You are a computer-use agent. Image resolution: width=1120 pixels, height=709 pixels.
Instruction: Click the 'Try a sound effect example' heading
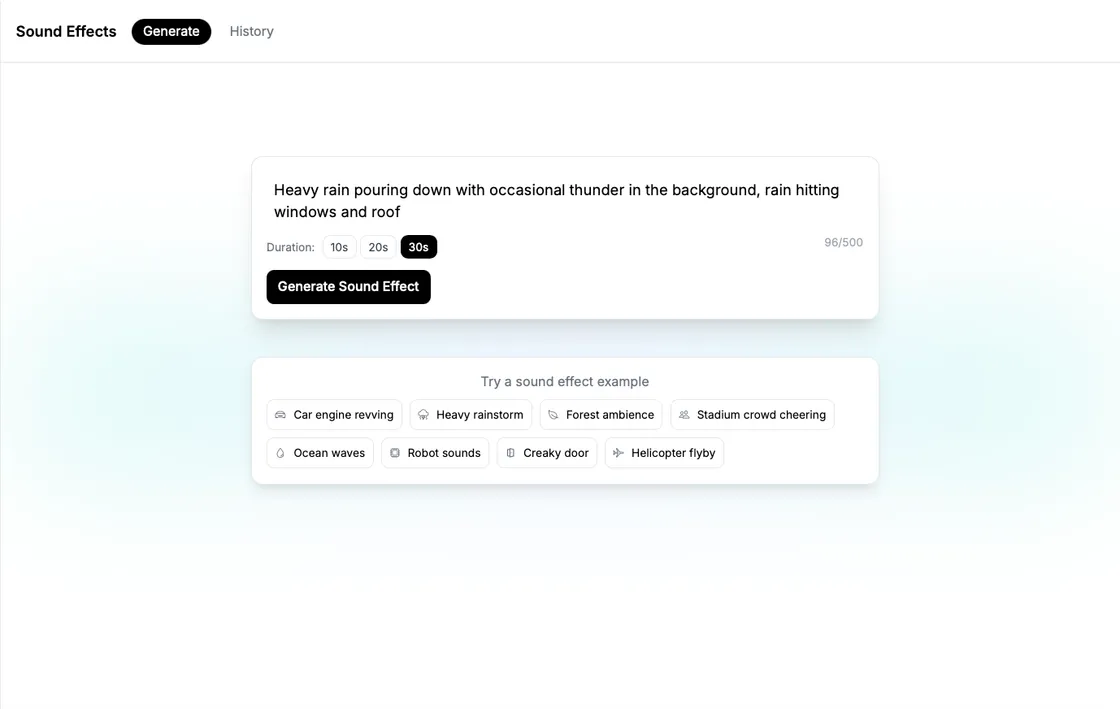click(564, 382)
